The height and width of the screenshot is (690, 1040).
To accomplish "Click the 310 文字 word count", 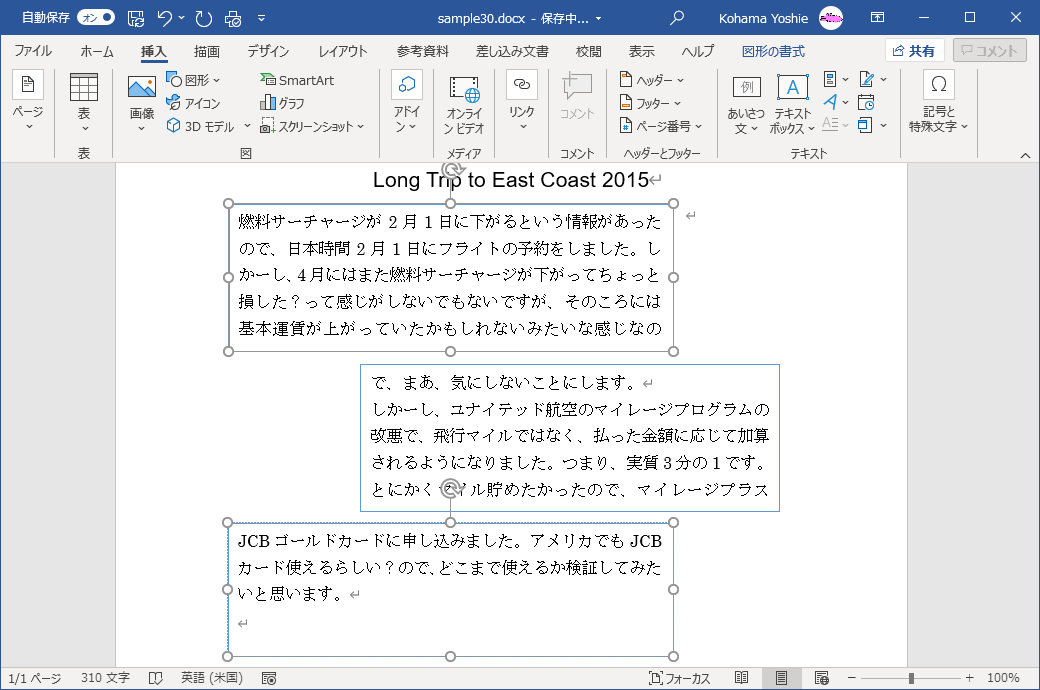I will (105, 678).
